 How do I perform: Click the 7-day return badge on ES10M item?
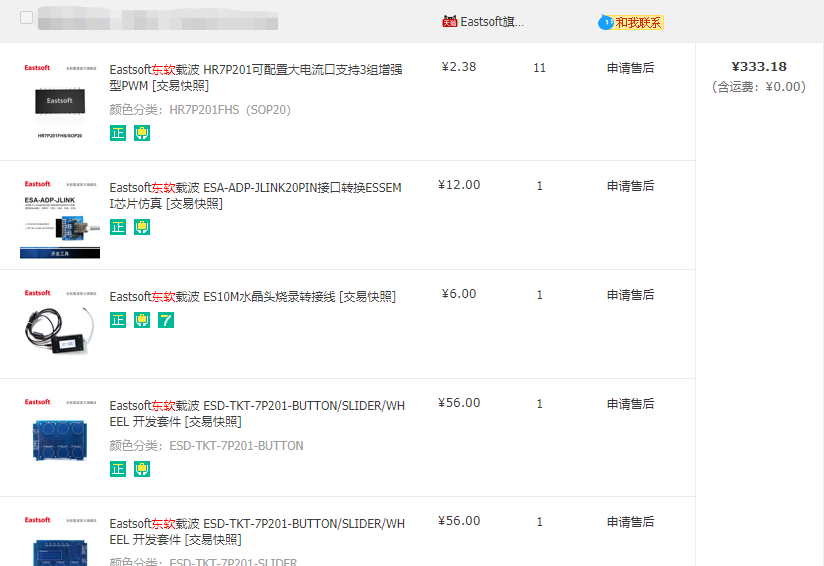(166, 320)
